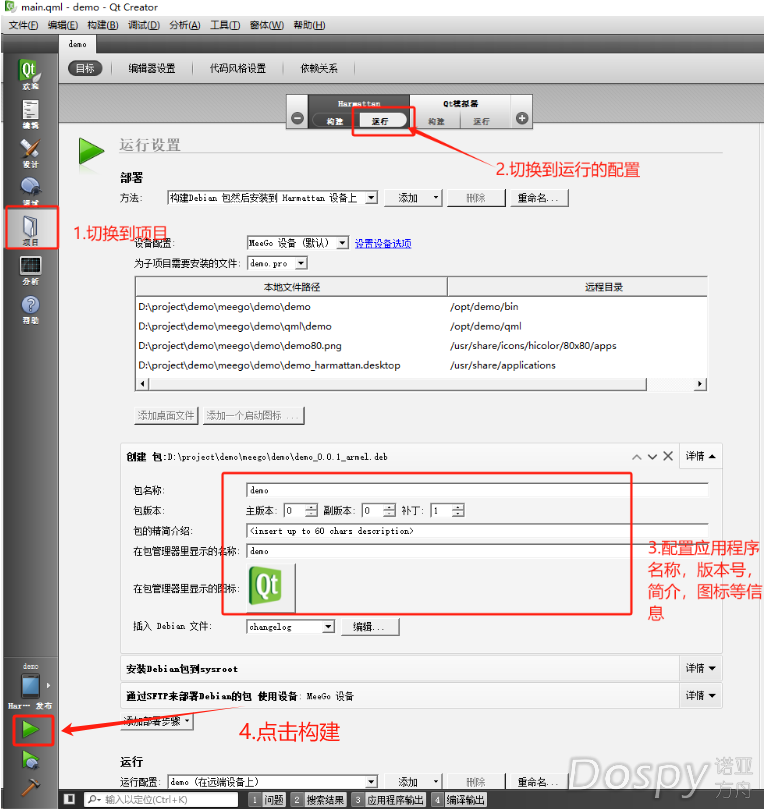Open the 帮助(H) menu
The image size is (765, 809).
(x=309, y=25)
